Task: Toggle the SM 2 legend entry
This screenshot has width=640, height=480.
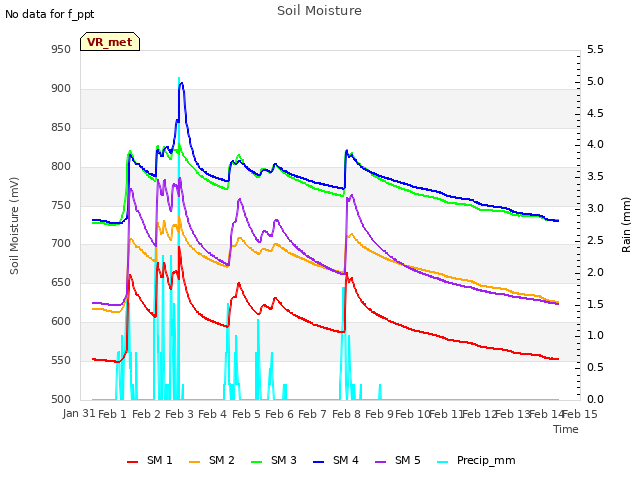Action: coord(211,461)
